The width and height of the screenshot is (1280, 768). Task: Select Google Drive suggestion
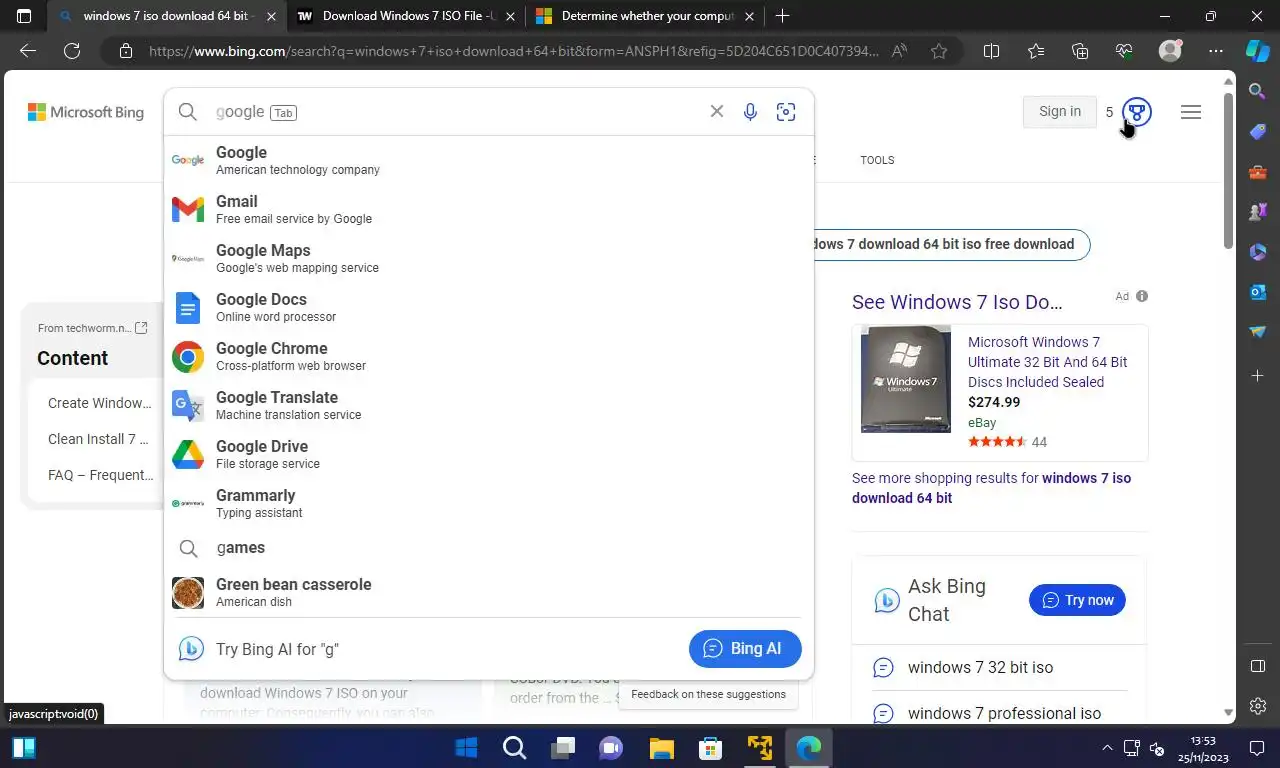pos(488,454)
